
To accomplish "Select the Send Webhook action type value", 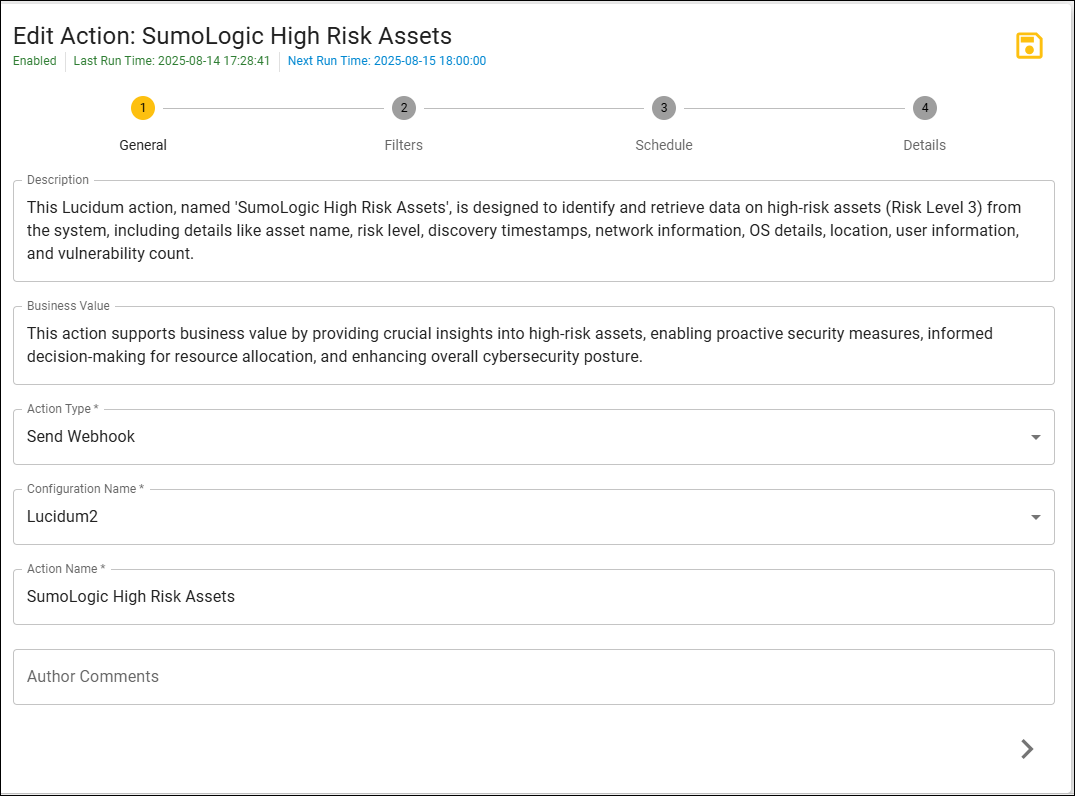I will [81, 437].
